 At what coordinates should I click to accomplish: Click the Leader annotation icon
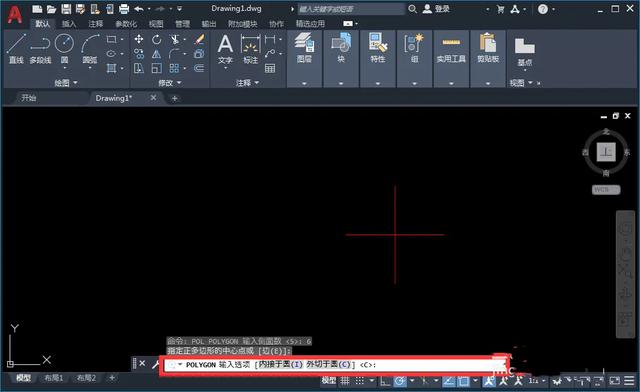pyautogui.click(x=270, y=53)
